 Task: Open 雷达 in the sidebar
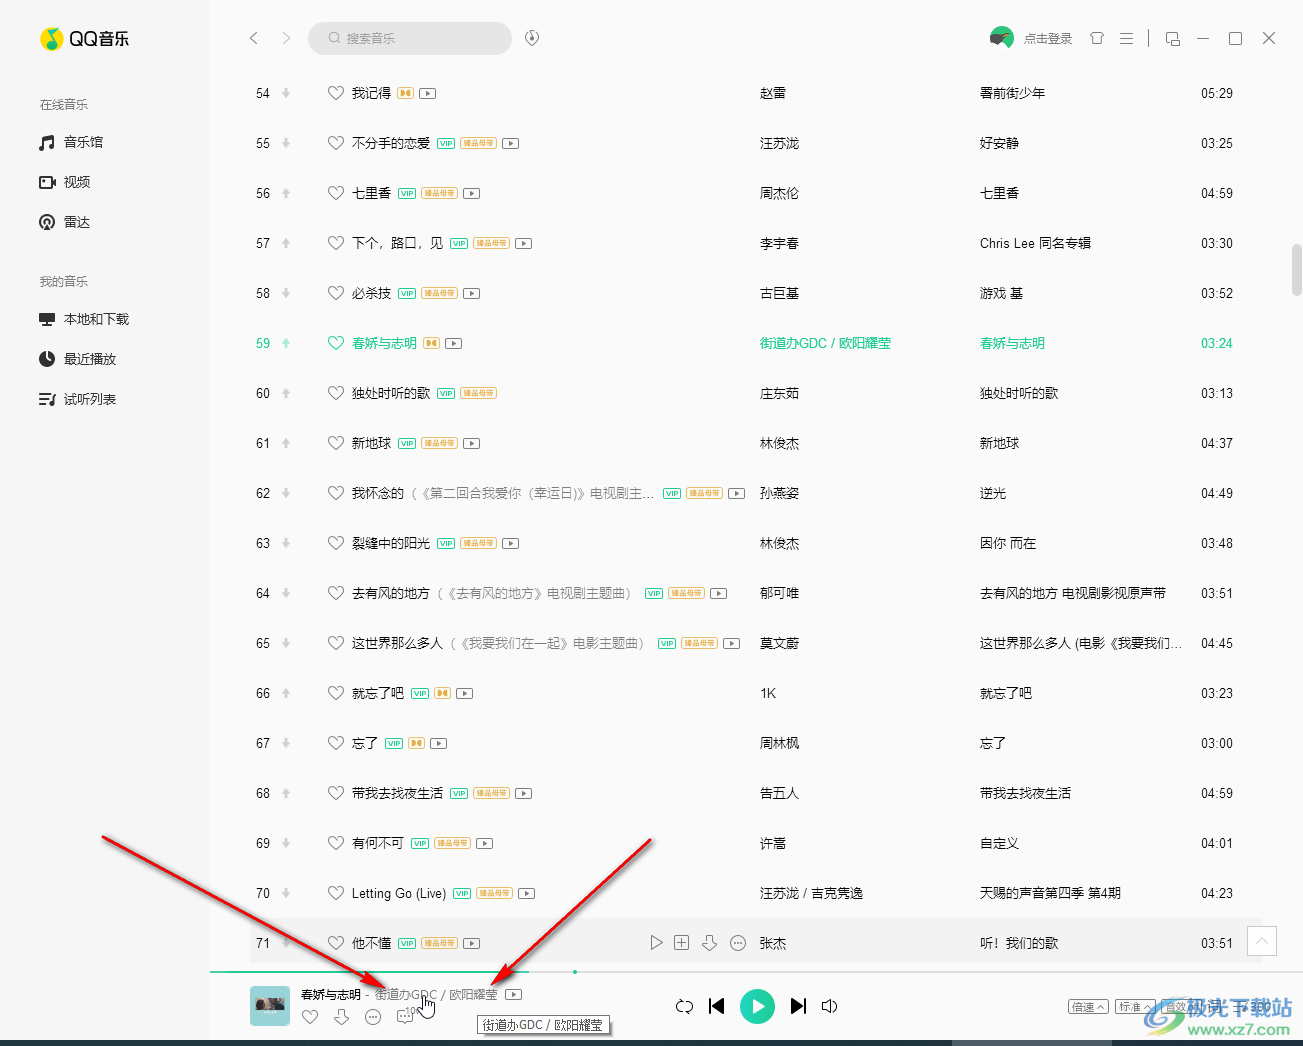(x=65, y=222)
